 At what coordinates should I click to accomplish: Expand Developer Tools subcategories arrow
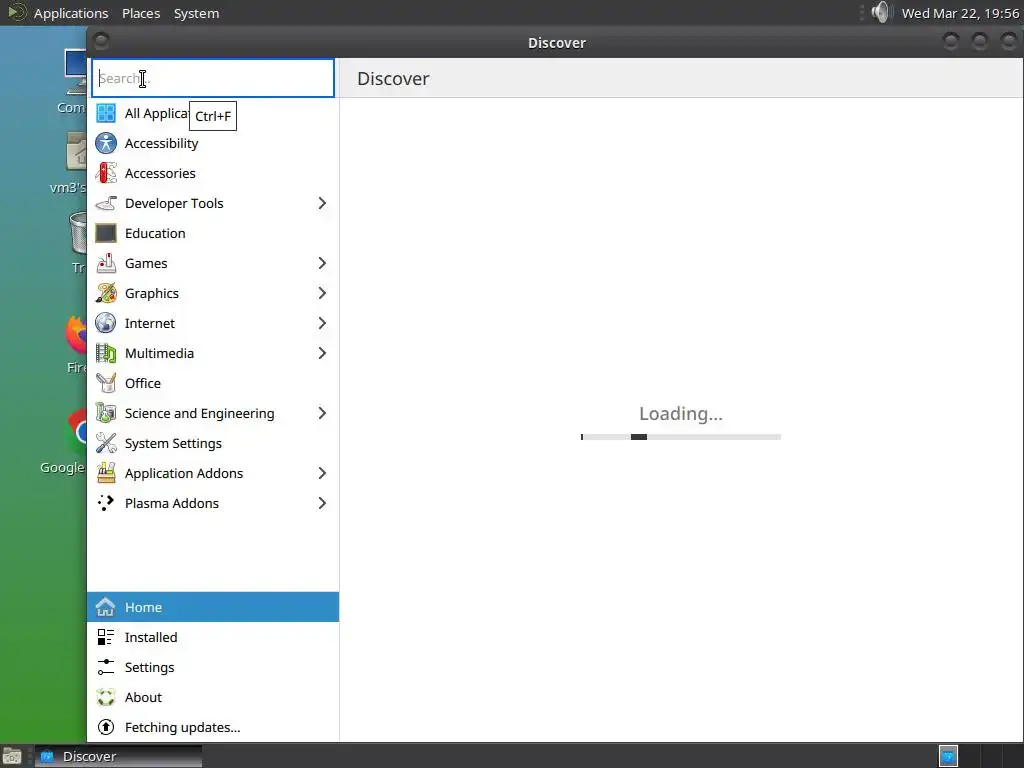pyautogui.click(x=322, y=204)
